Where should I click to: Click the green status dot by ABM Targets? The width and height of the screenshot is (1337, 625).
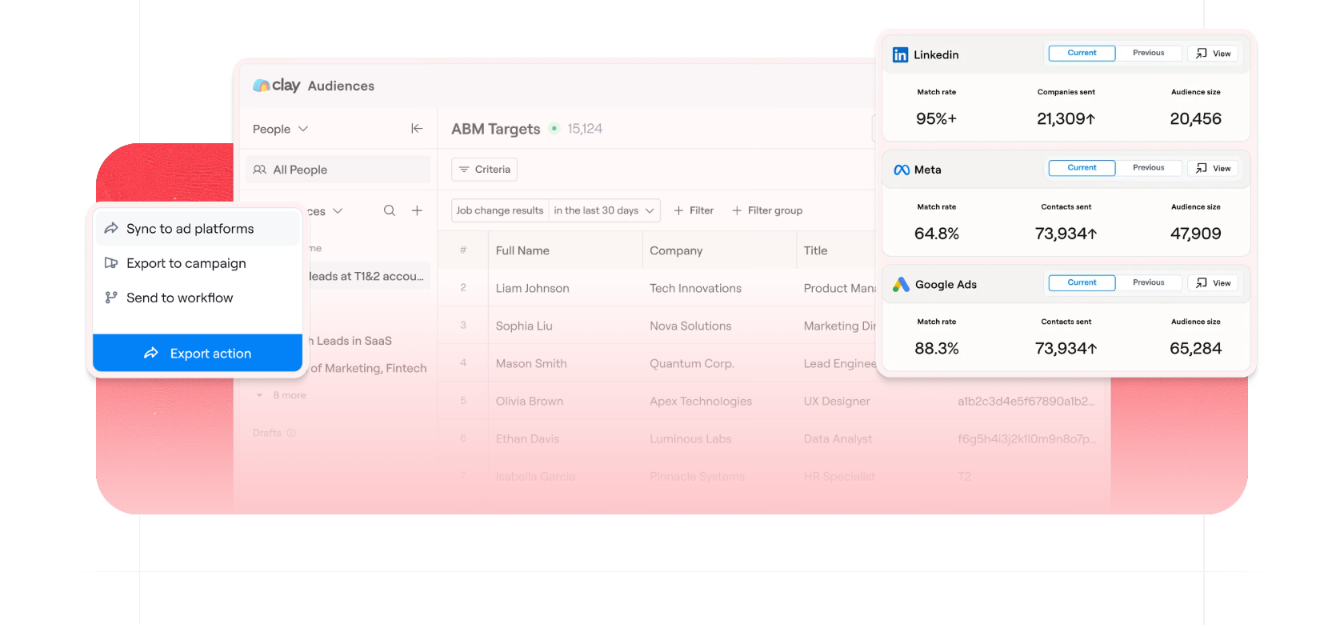coord(554,128)
